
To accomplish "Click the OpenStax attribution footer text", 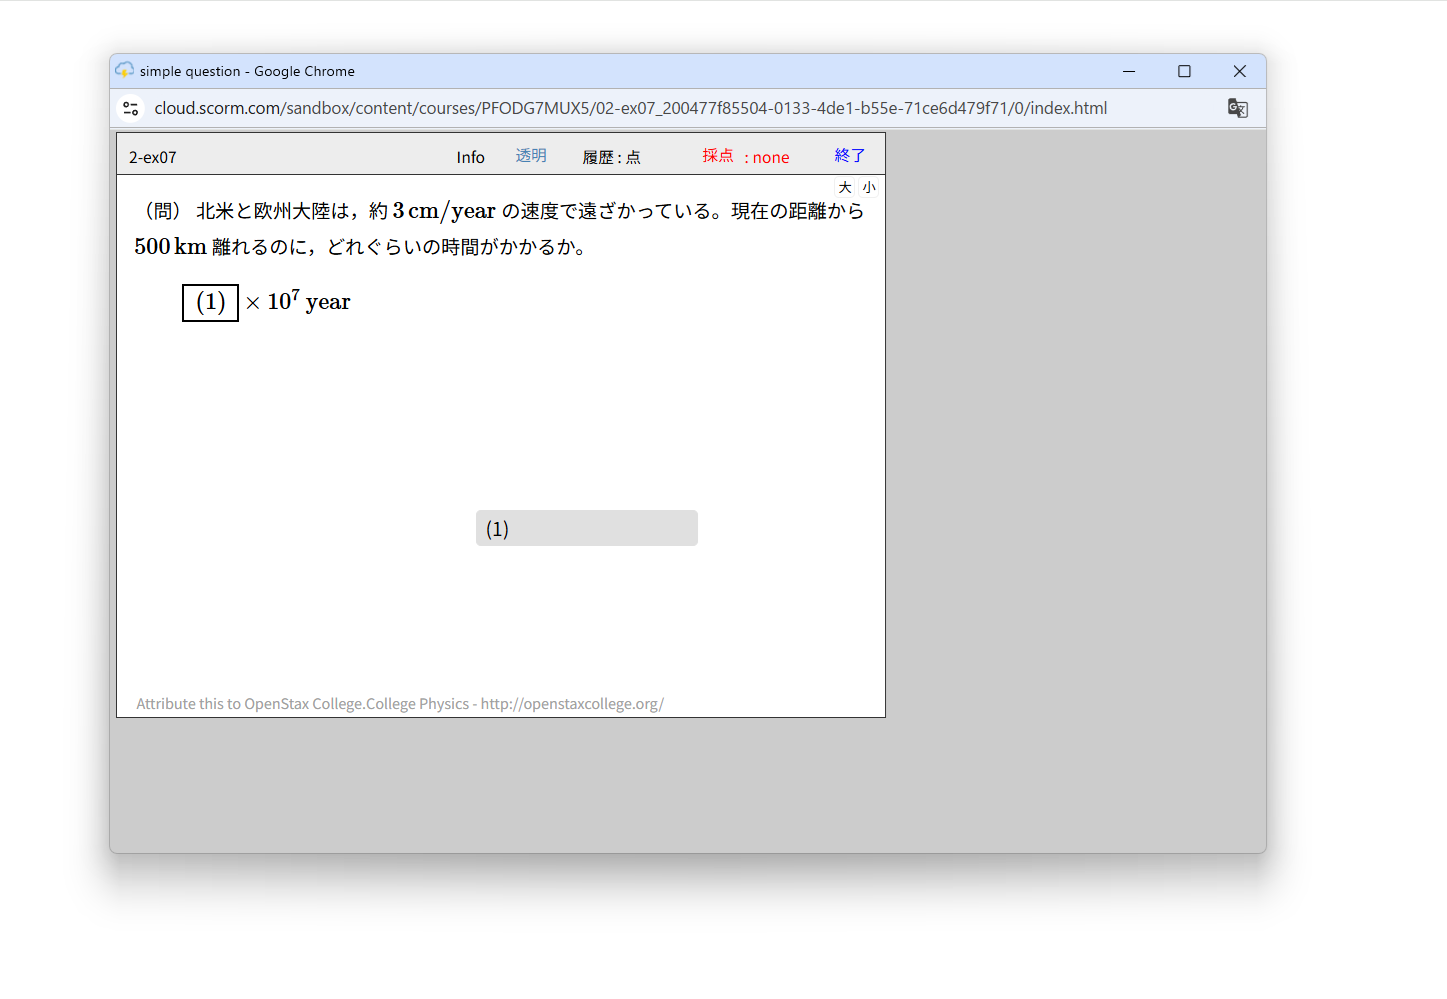I will pyautogui.click(x=400, y=704).
